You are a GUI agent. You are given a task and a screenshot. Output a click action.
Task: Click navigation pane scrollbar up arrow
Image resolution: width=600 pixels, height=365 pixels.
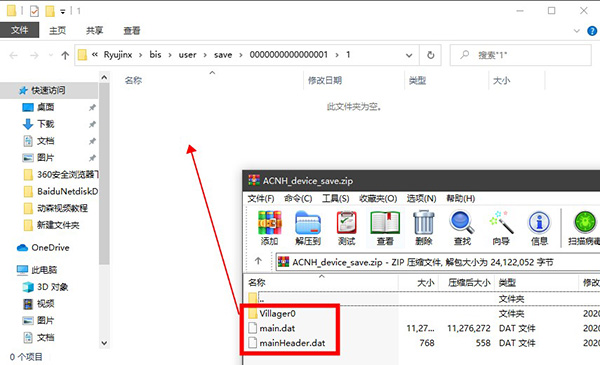click(104, 78)
